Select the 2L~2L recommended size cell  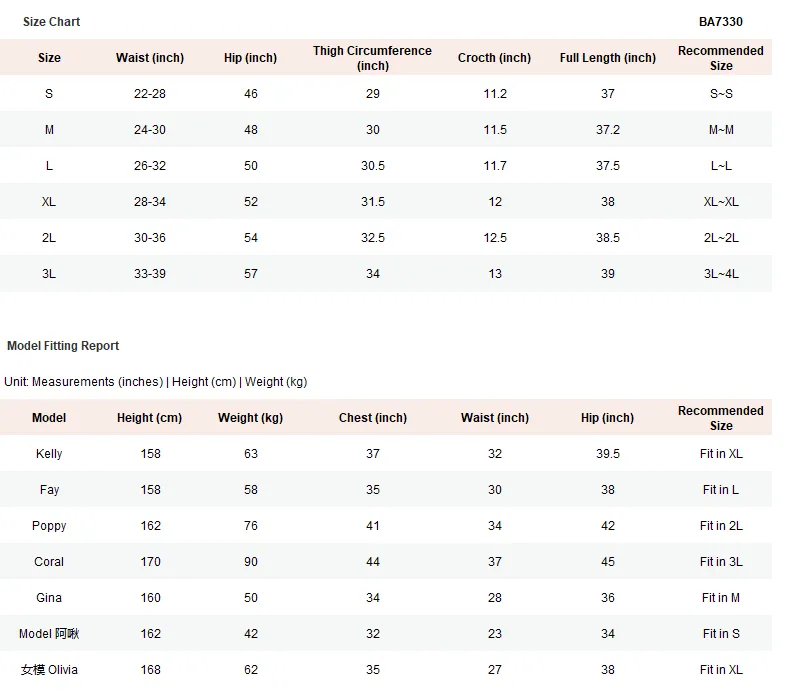(x=721, y=238)
